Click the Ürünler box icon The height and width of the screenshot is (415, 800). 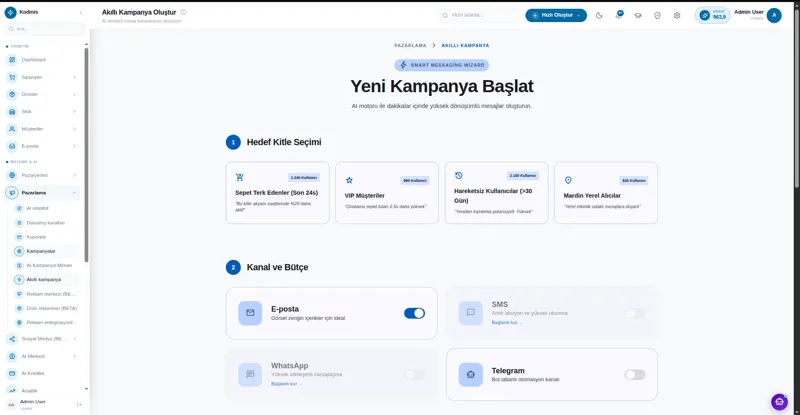[x=12, y=94]
